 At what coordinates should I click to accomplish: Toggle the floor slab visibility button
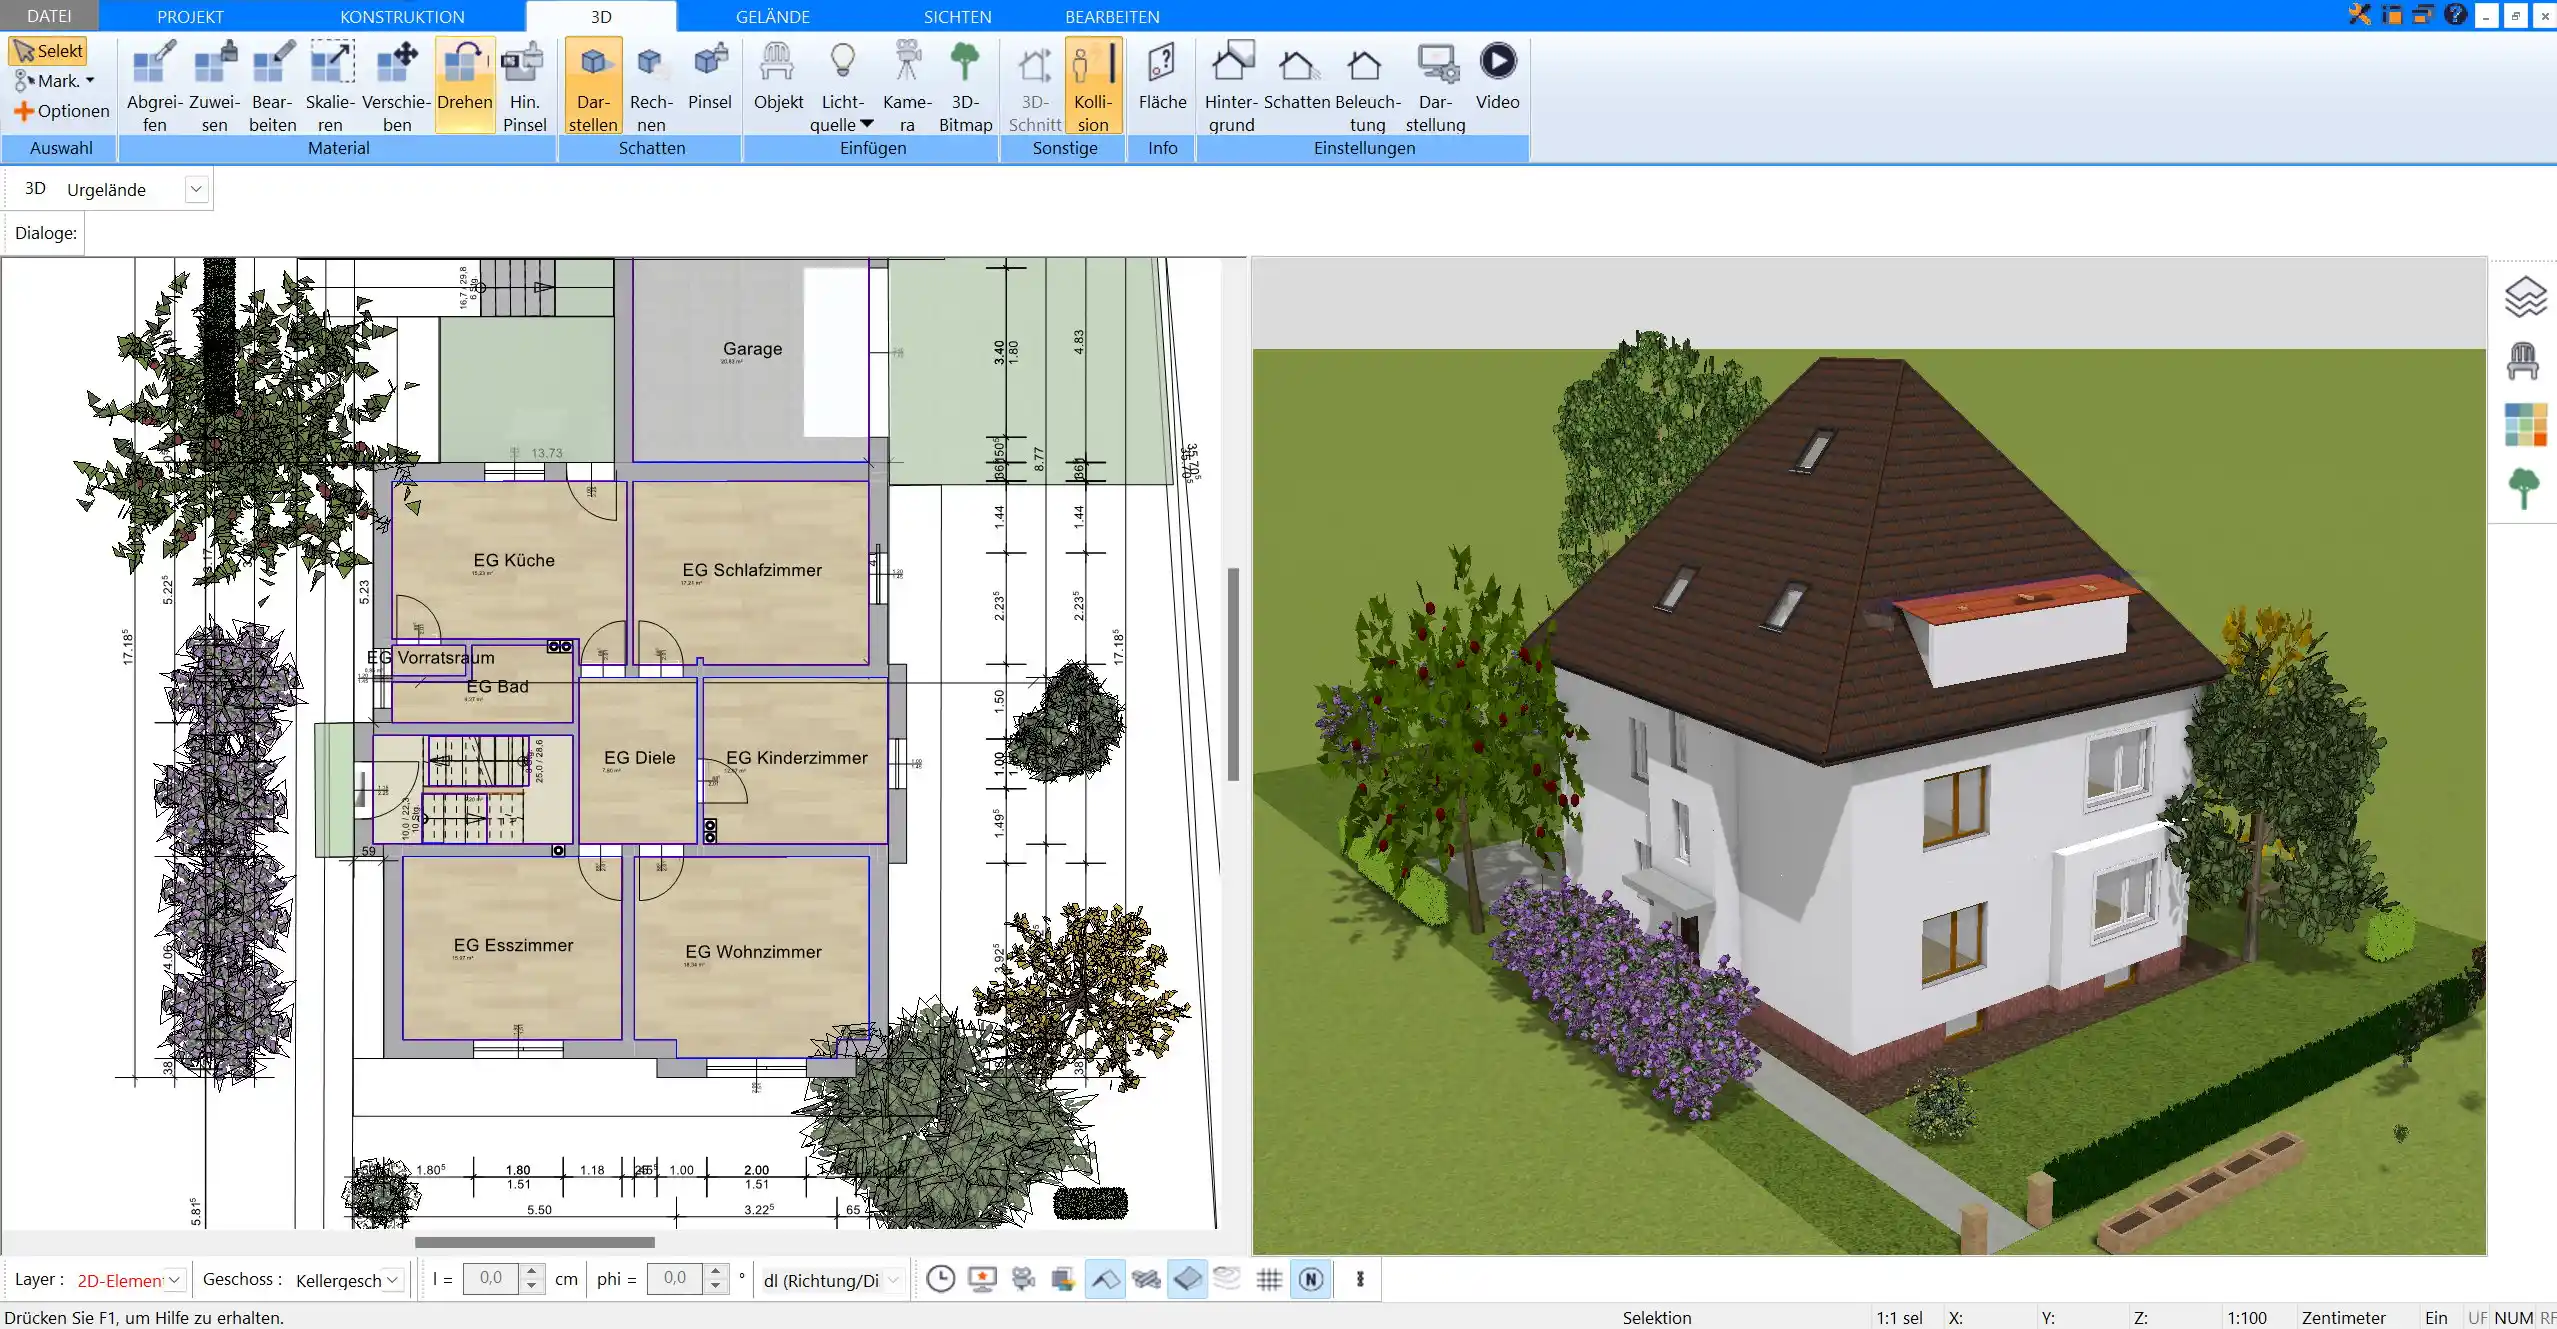point(1187,1279)
